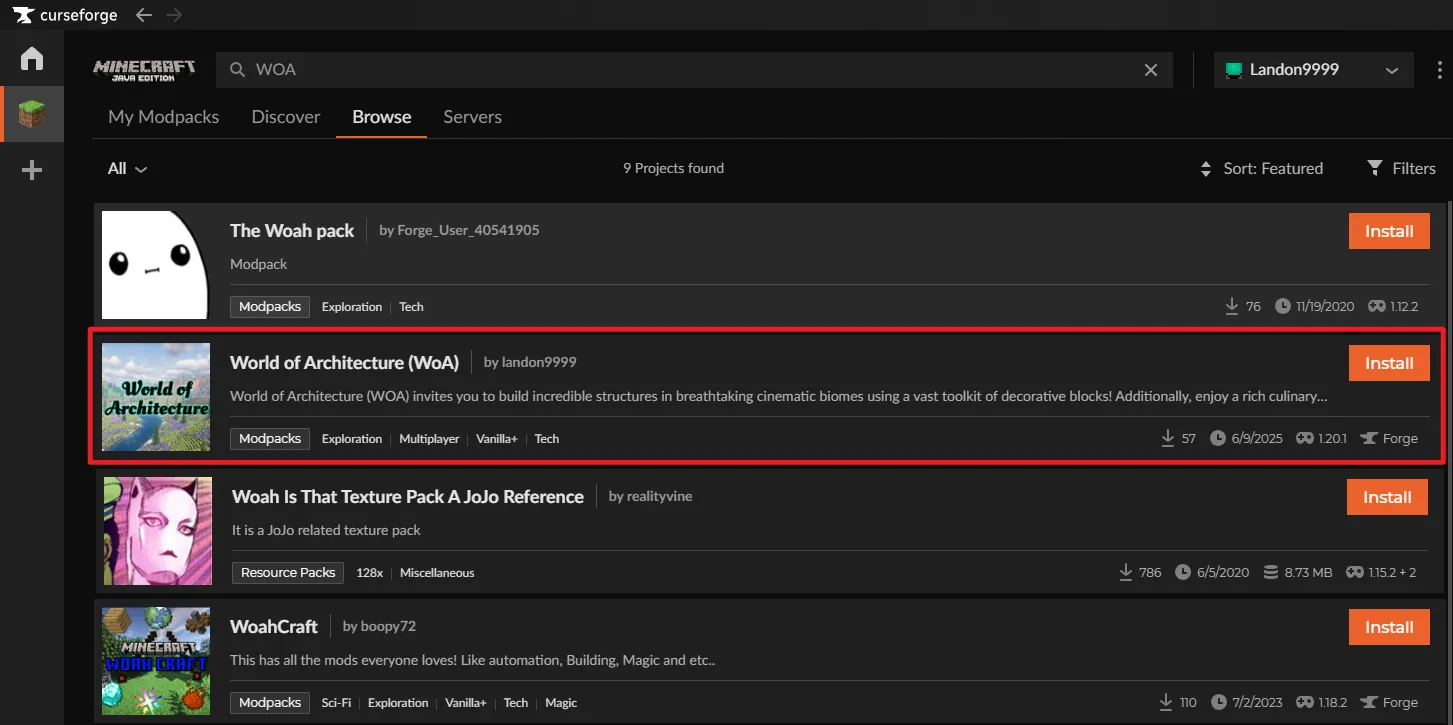
Task: Click Modpacks tag on World of Architecture
Action: click(270, 439)
